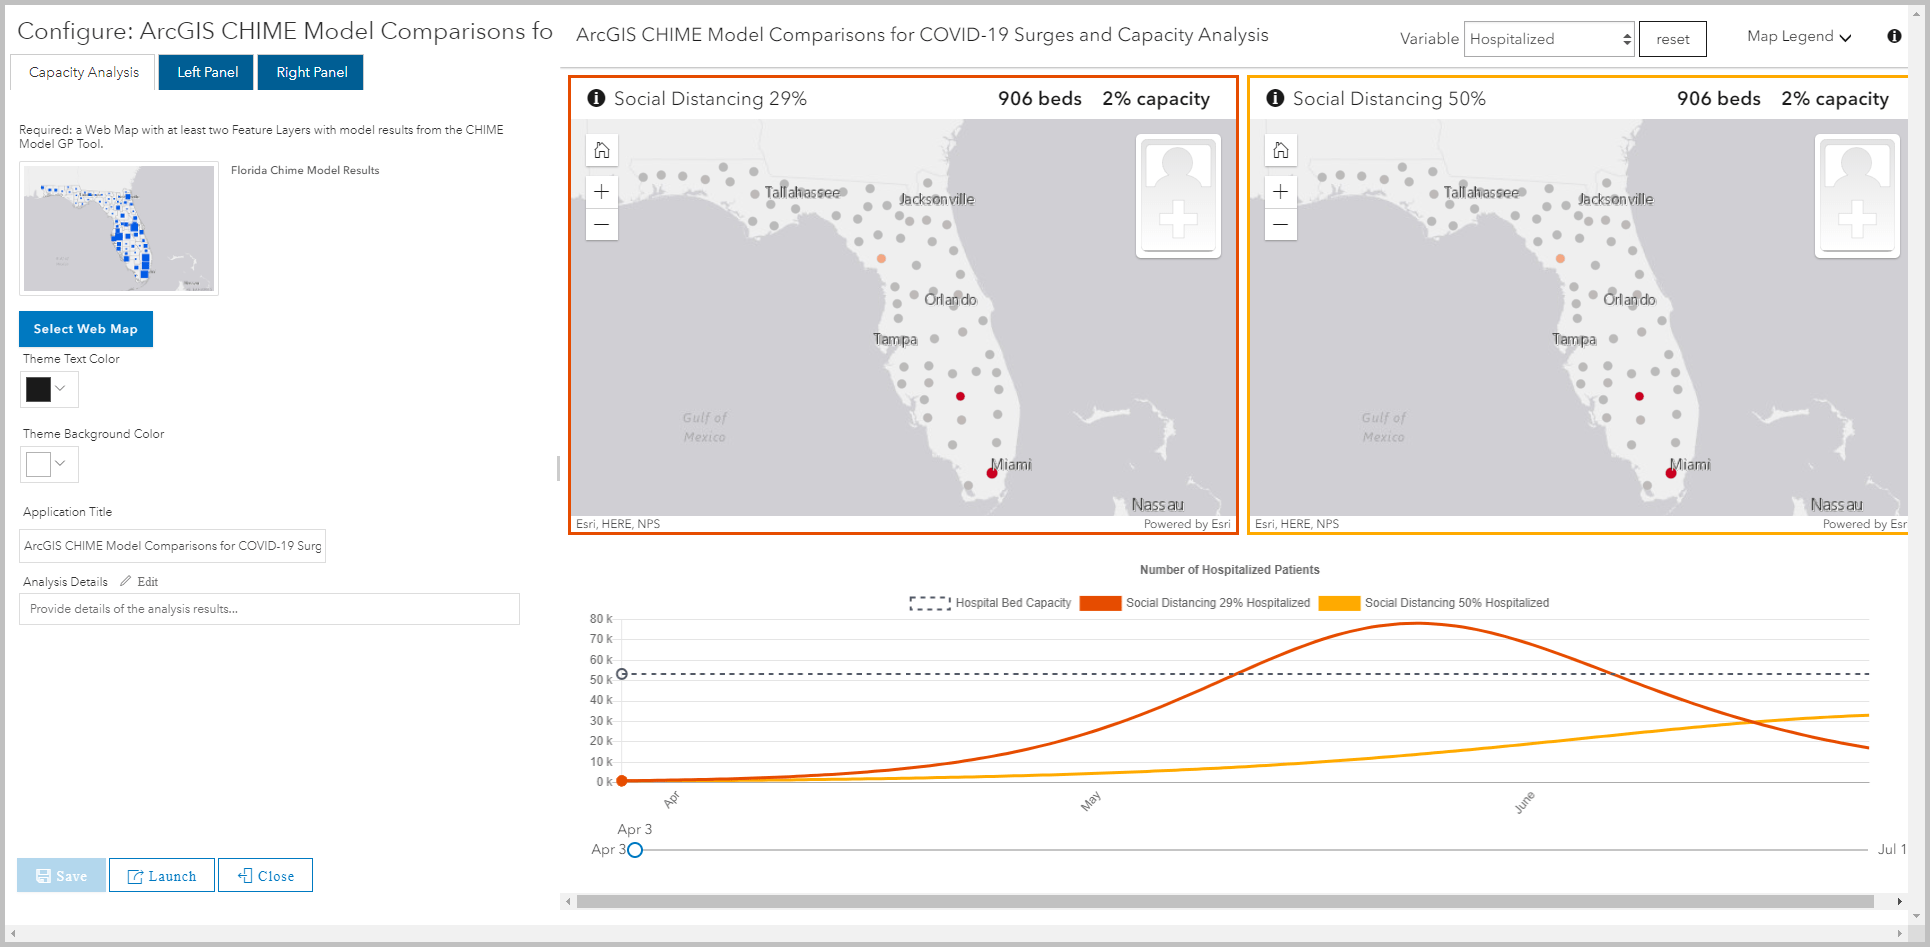Click the reset button

(x=1672, y=39)
